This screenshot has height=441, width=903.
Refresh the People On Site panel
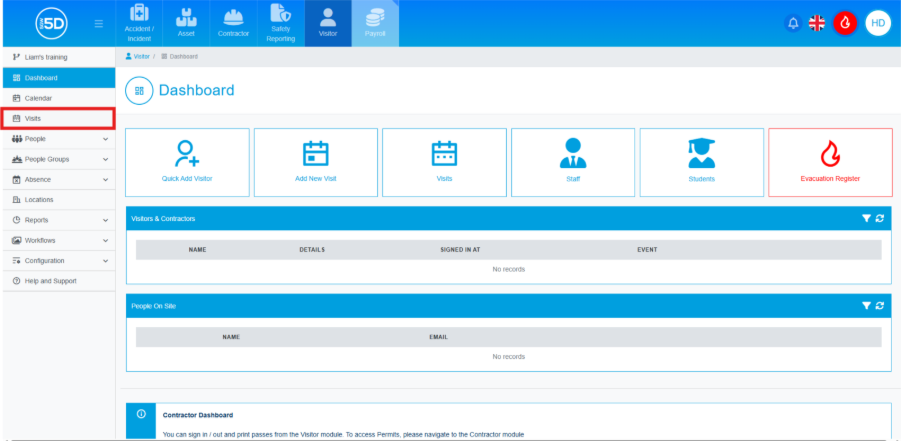point(879,306)
